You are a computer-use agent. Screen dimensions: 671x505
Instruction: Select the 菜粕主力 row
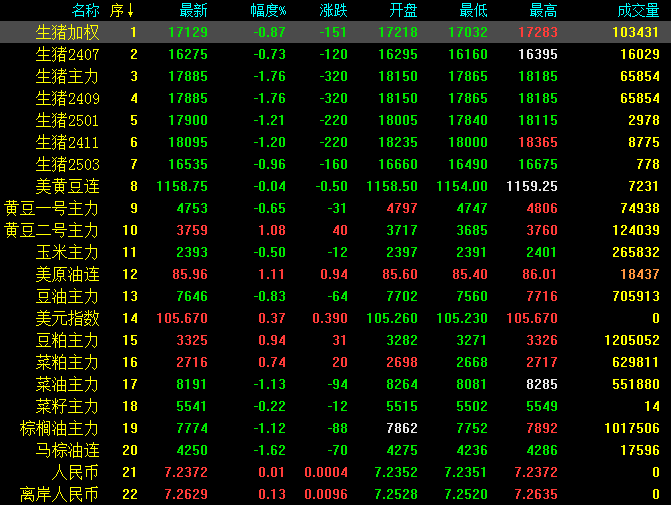click(68, 362)
